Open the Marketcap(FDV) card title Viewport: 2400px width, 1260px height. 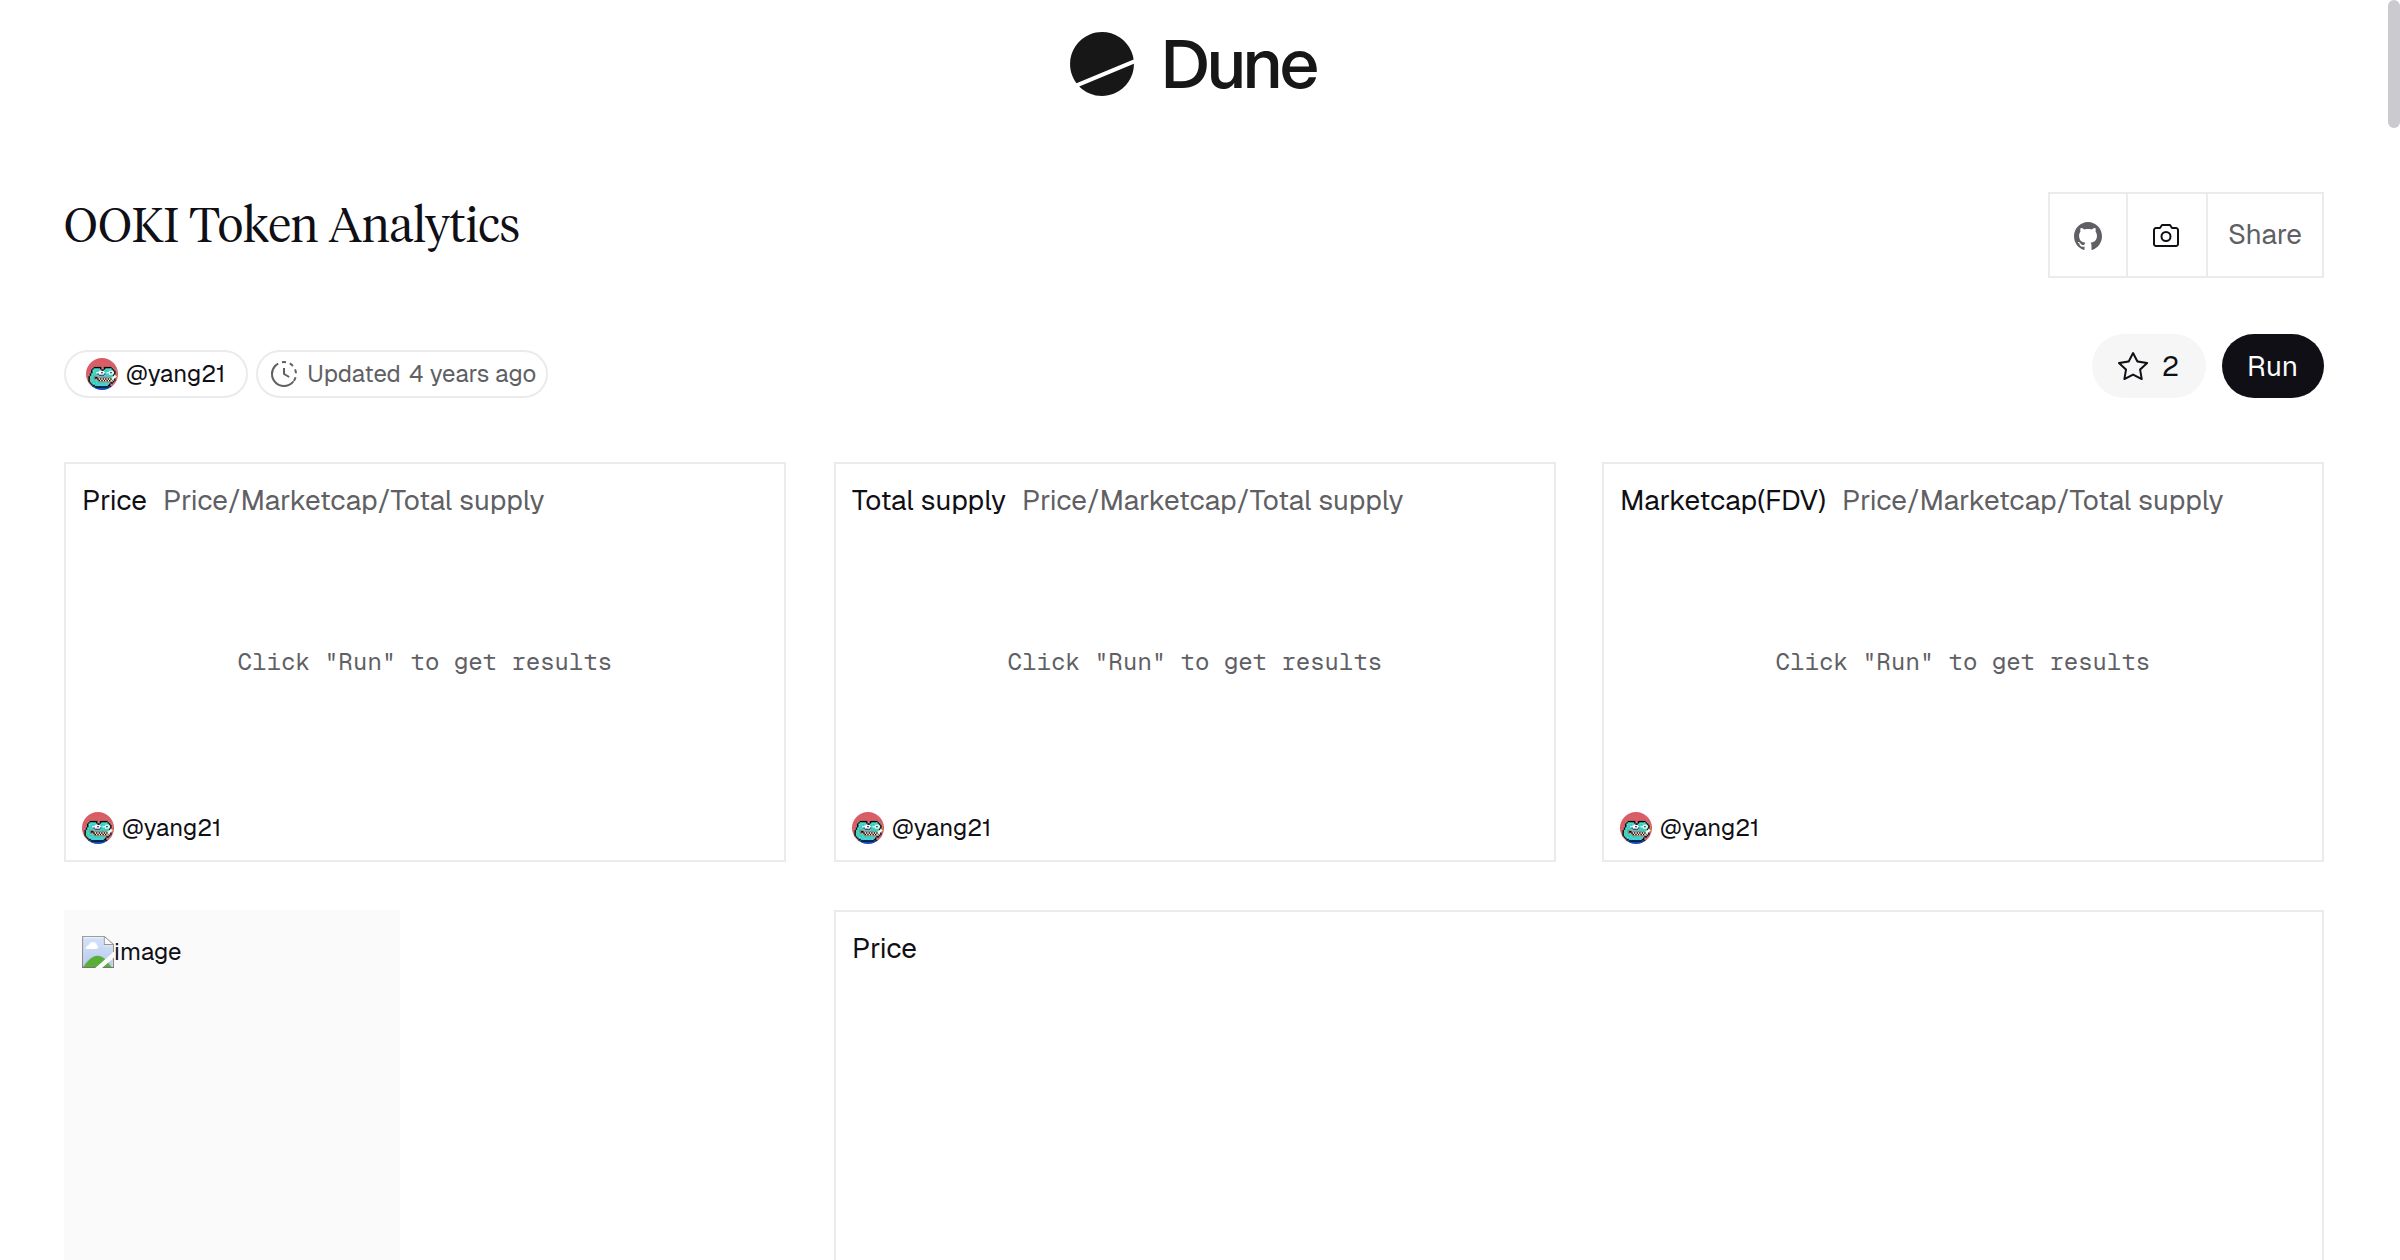click(1722, 500)
